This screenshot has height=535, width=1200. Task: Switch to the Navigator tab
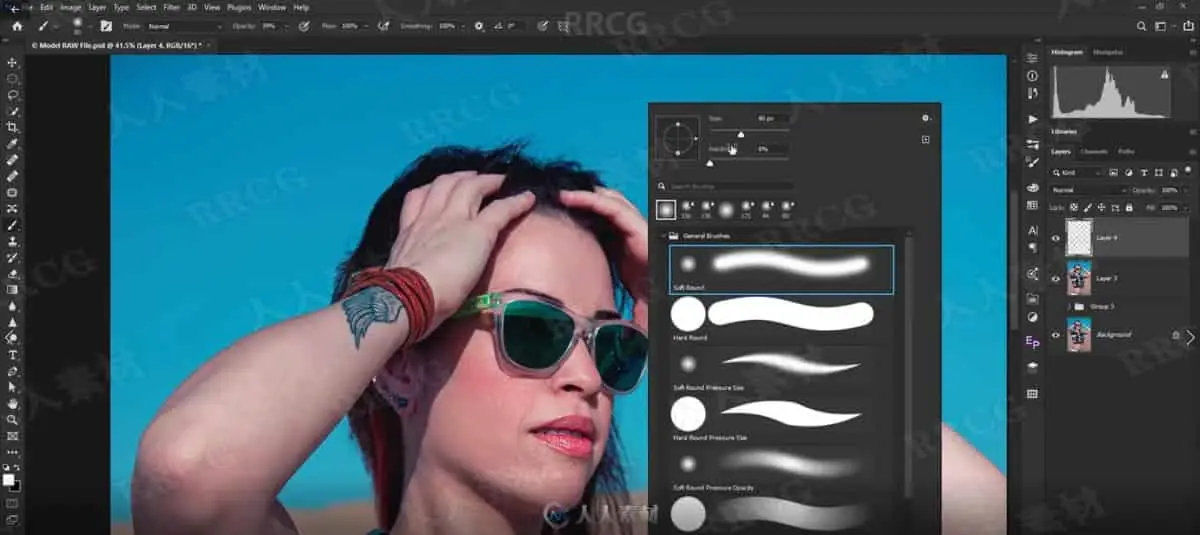[1107, 52]
